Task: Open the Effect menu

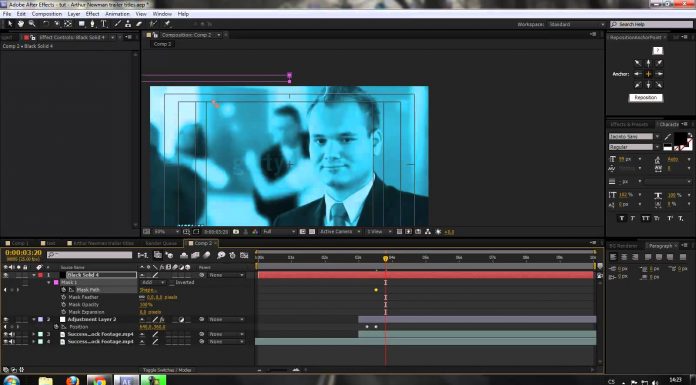Action: (x=92, y=14)
